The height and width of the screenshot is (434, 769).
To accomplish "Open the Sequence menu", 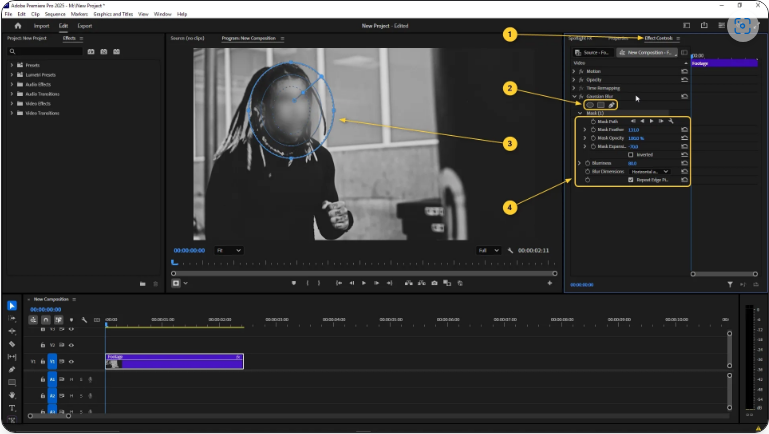I will point(55,14).
